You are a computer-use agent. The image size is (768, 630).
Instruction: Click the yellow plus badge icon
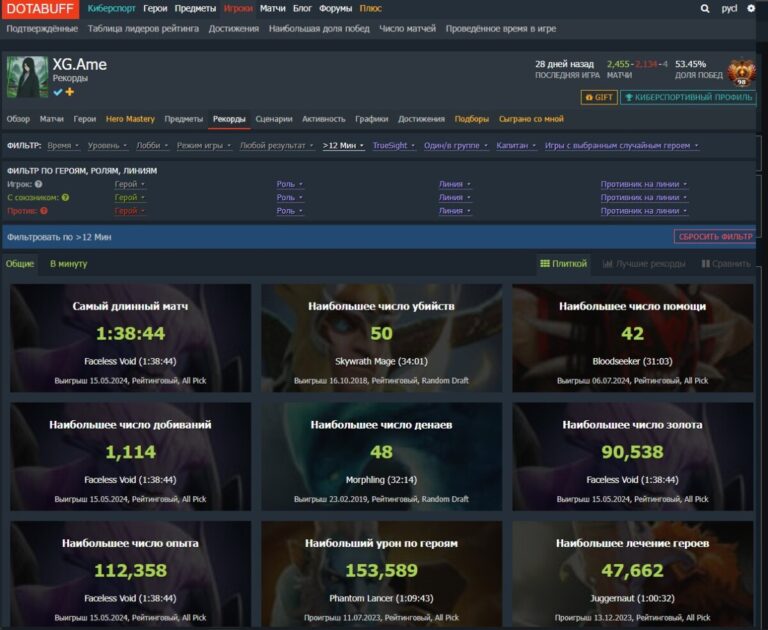(x=70, y=92)
